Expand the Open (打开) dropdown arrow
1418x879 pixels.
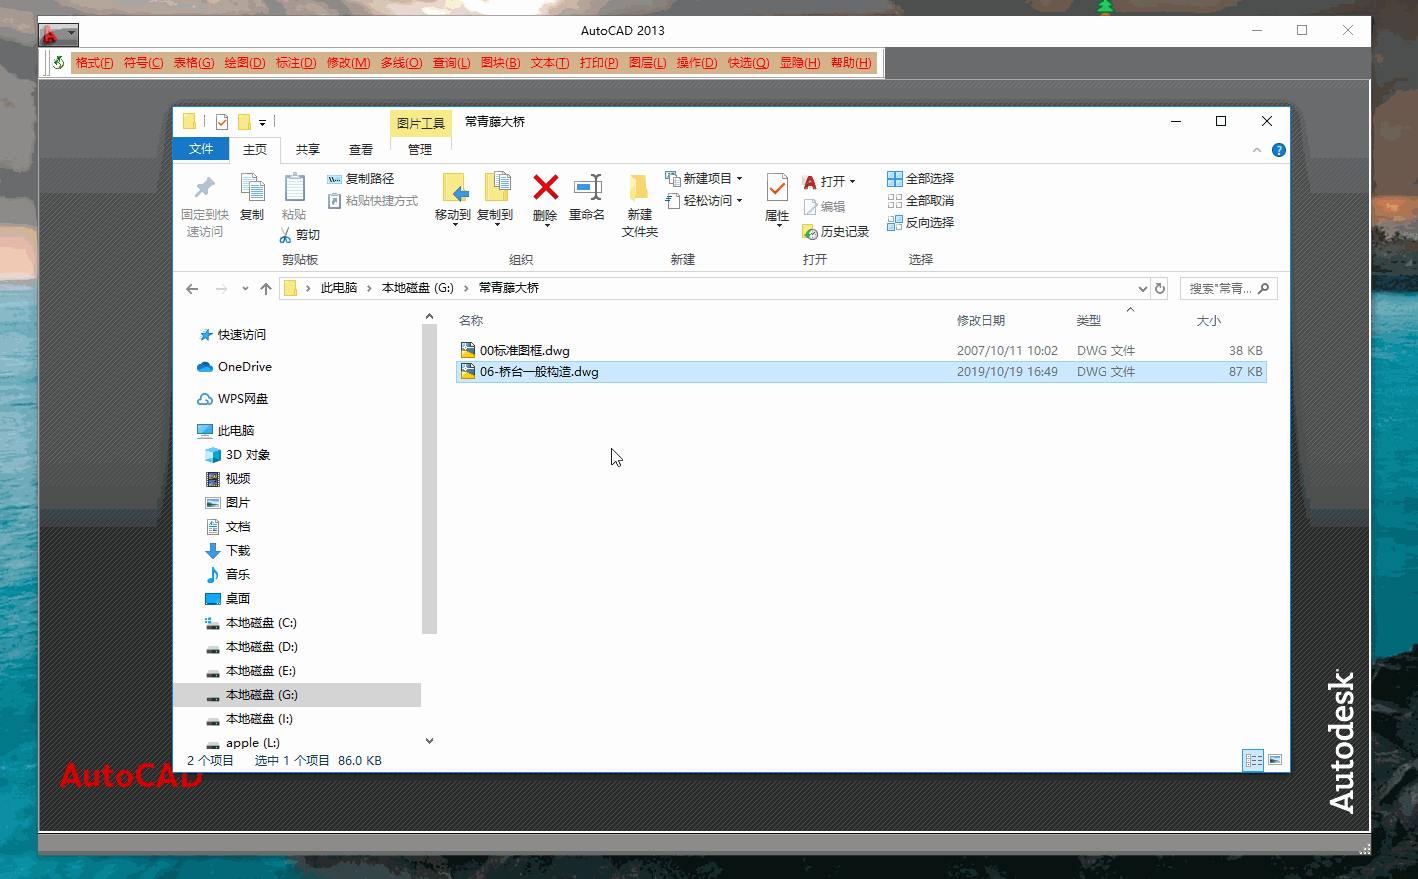(852, 182)
